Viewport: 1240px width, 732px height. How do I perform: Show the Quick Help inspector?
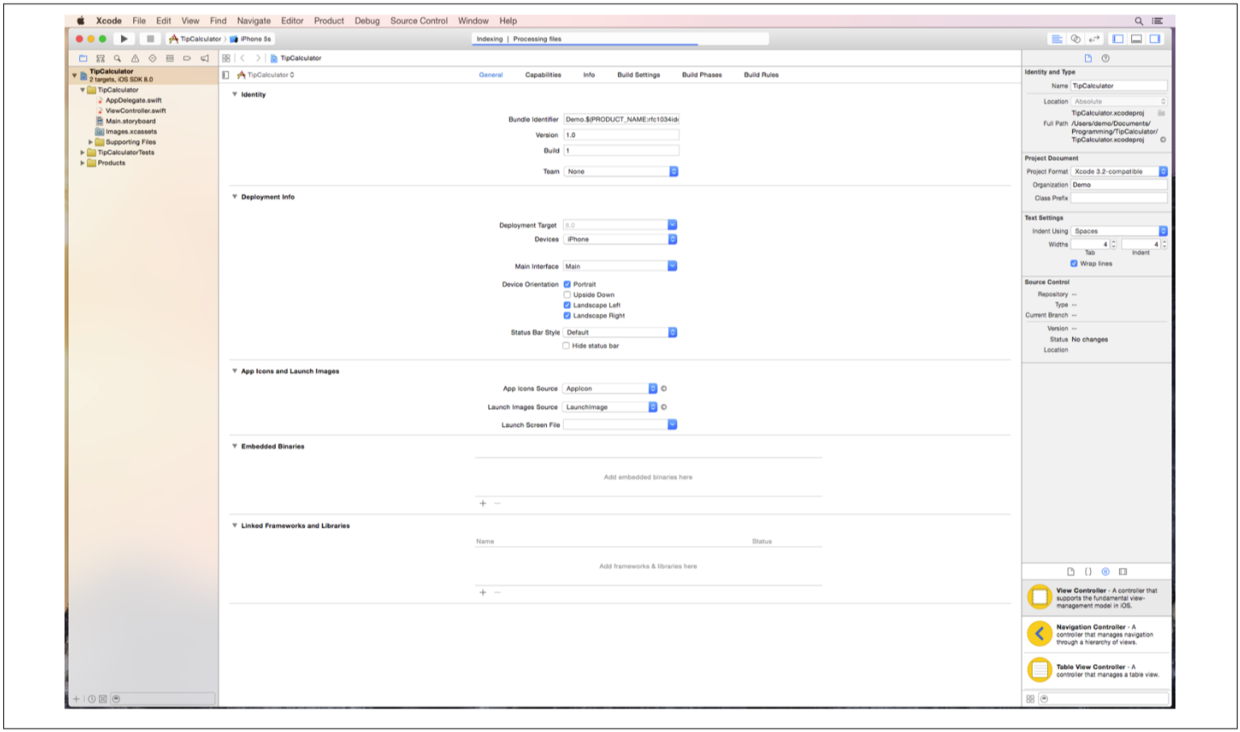1105,58
